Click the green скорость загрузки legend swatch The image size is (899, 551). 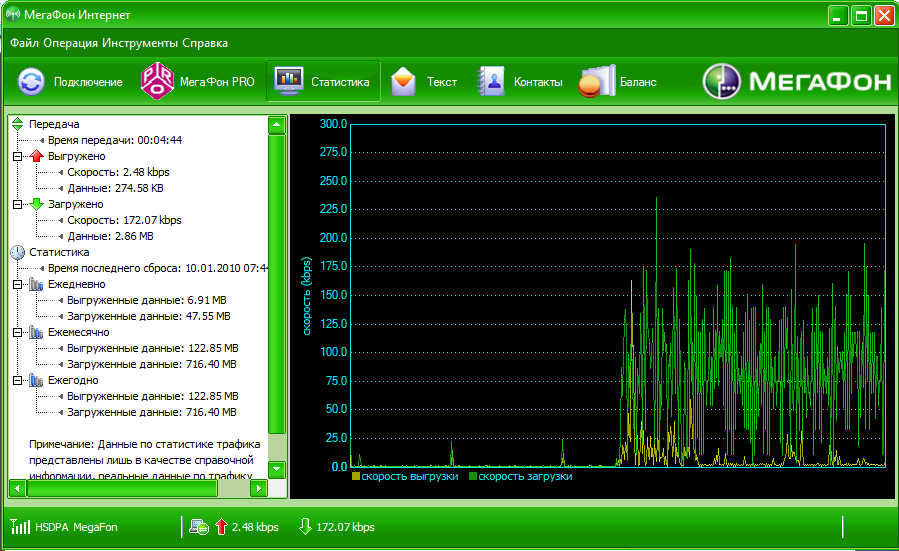(473, 476)
